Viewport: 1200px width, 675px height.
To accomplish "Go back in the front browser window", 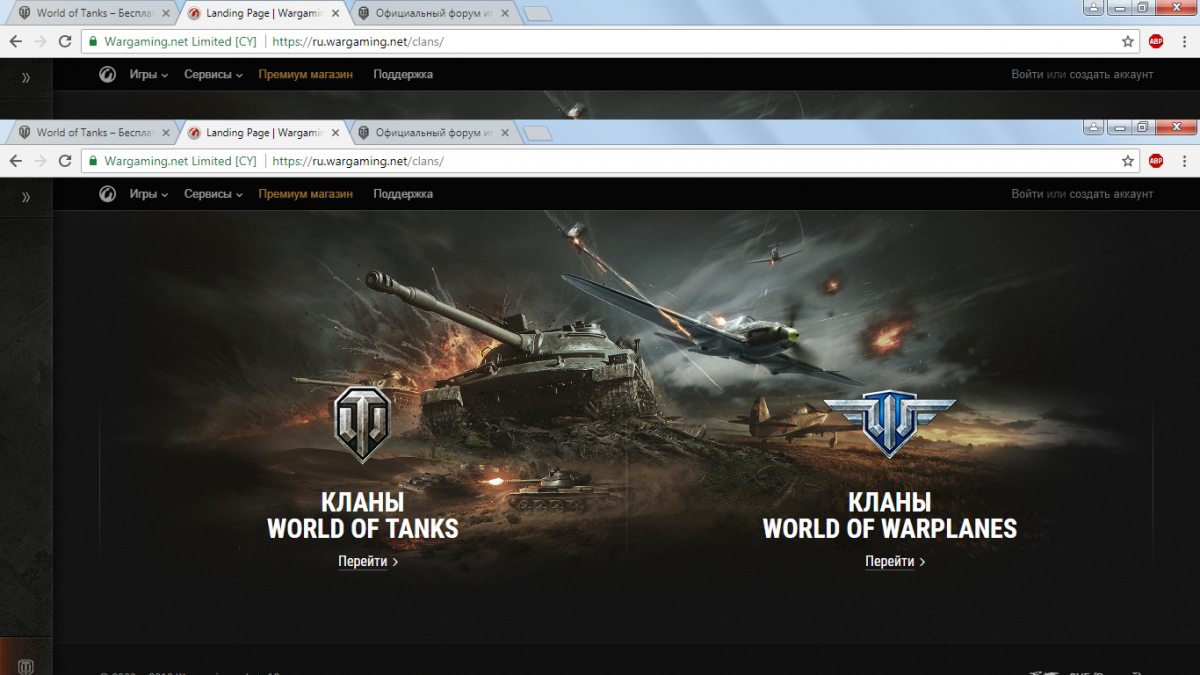I will pos(15,161).
